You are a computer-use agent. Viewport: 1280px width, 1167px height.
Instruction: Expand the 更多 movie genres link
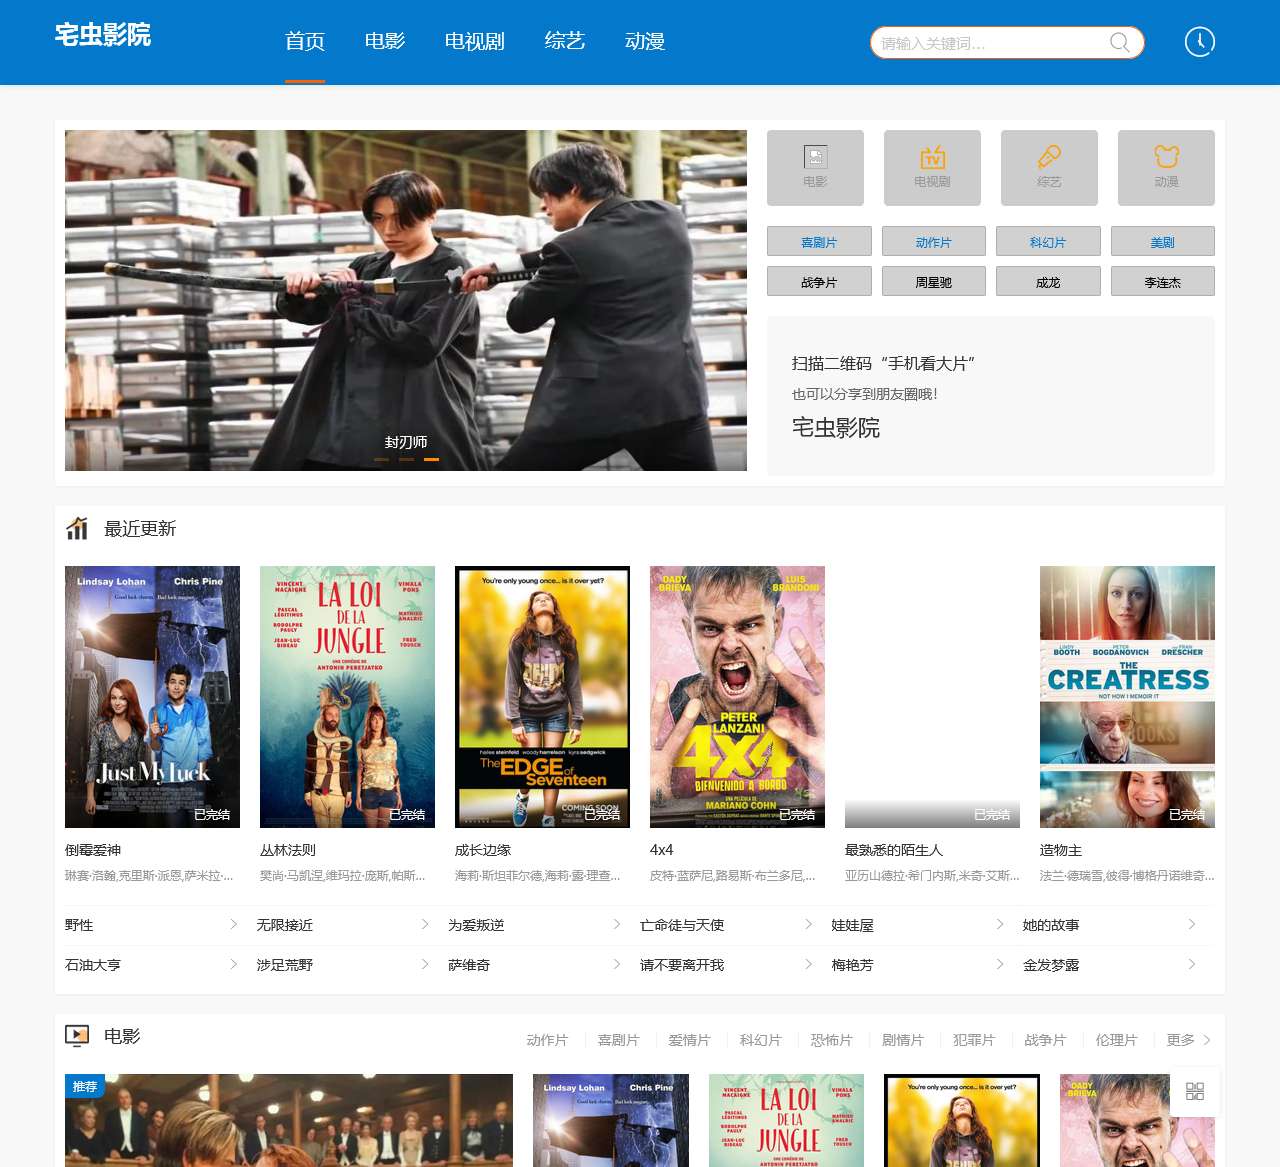point(1188,1040)
